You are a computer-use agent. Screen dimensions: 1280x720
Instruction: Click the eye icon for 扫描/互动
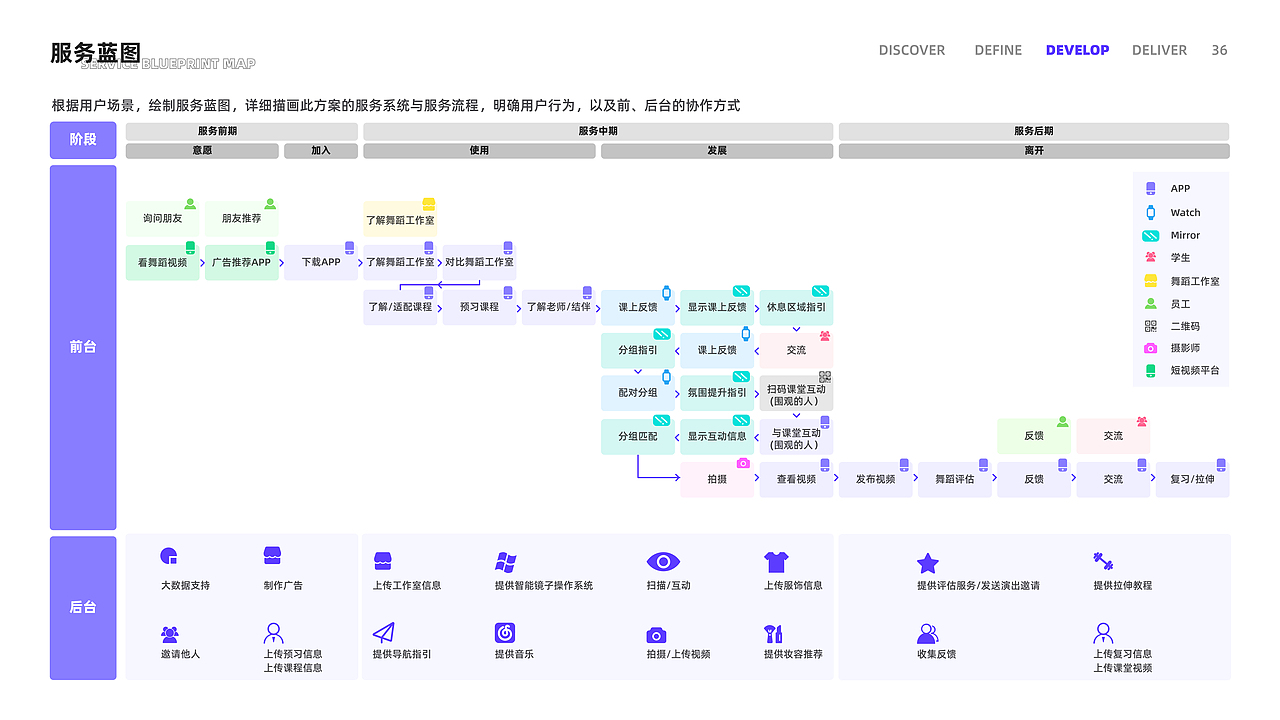coord(664,562)
